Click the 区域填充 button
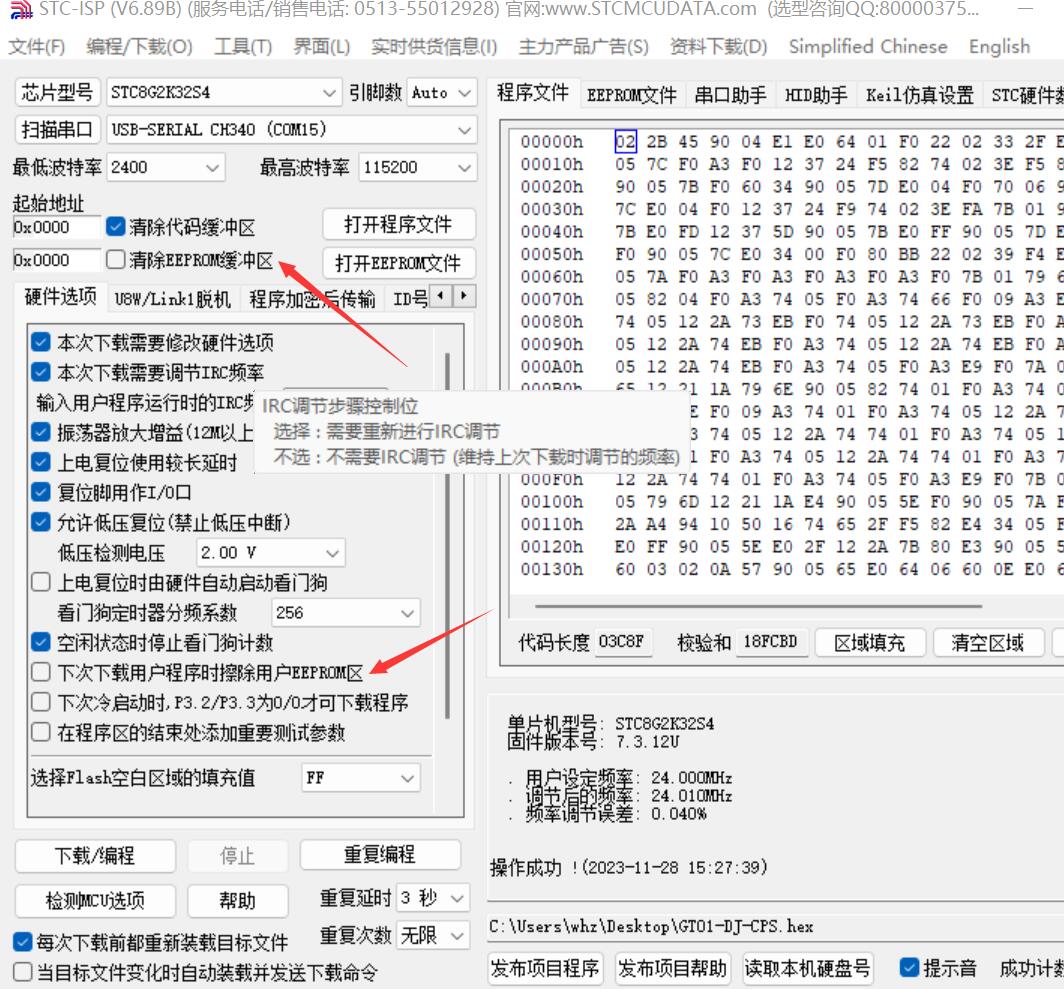Screen dimensions: 1064x989 (870, 642)
